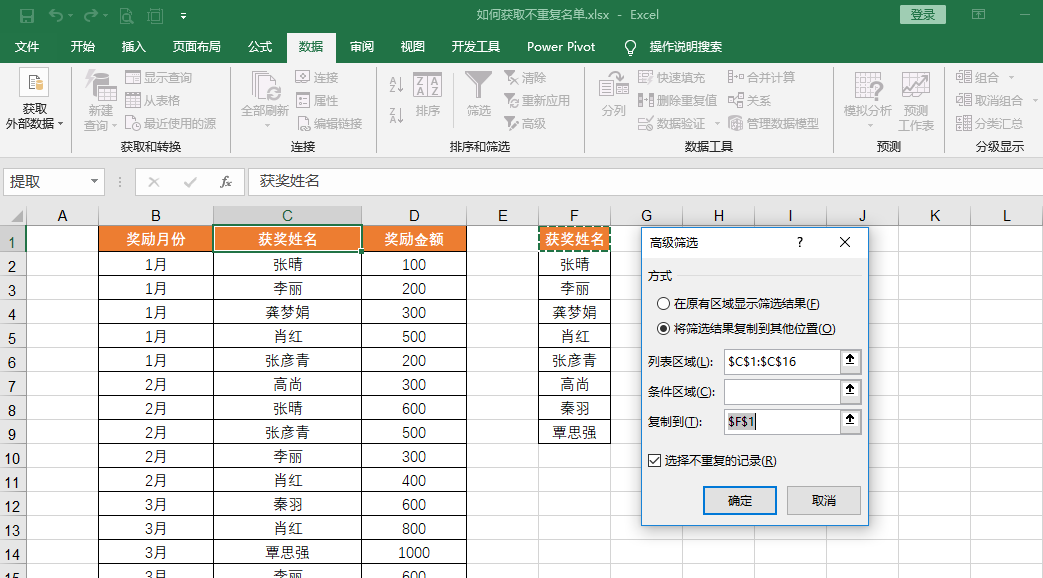Screen dimensions: 1043x578
Task: Switch to 开始 (Home) tab
Action: 82,47
